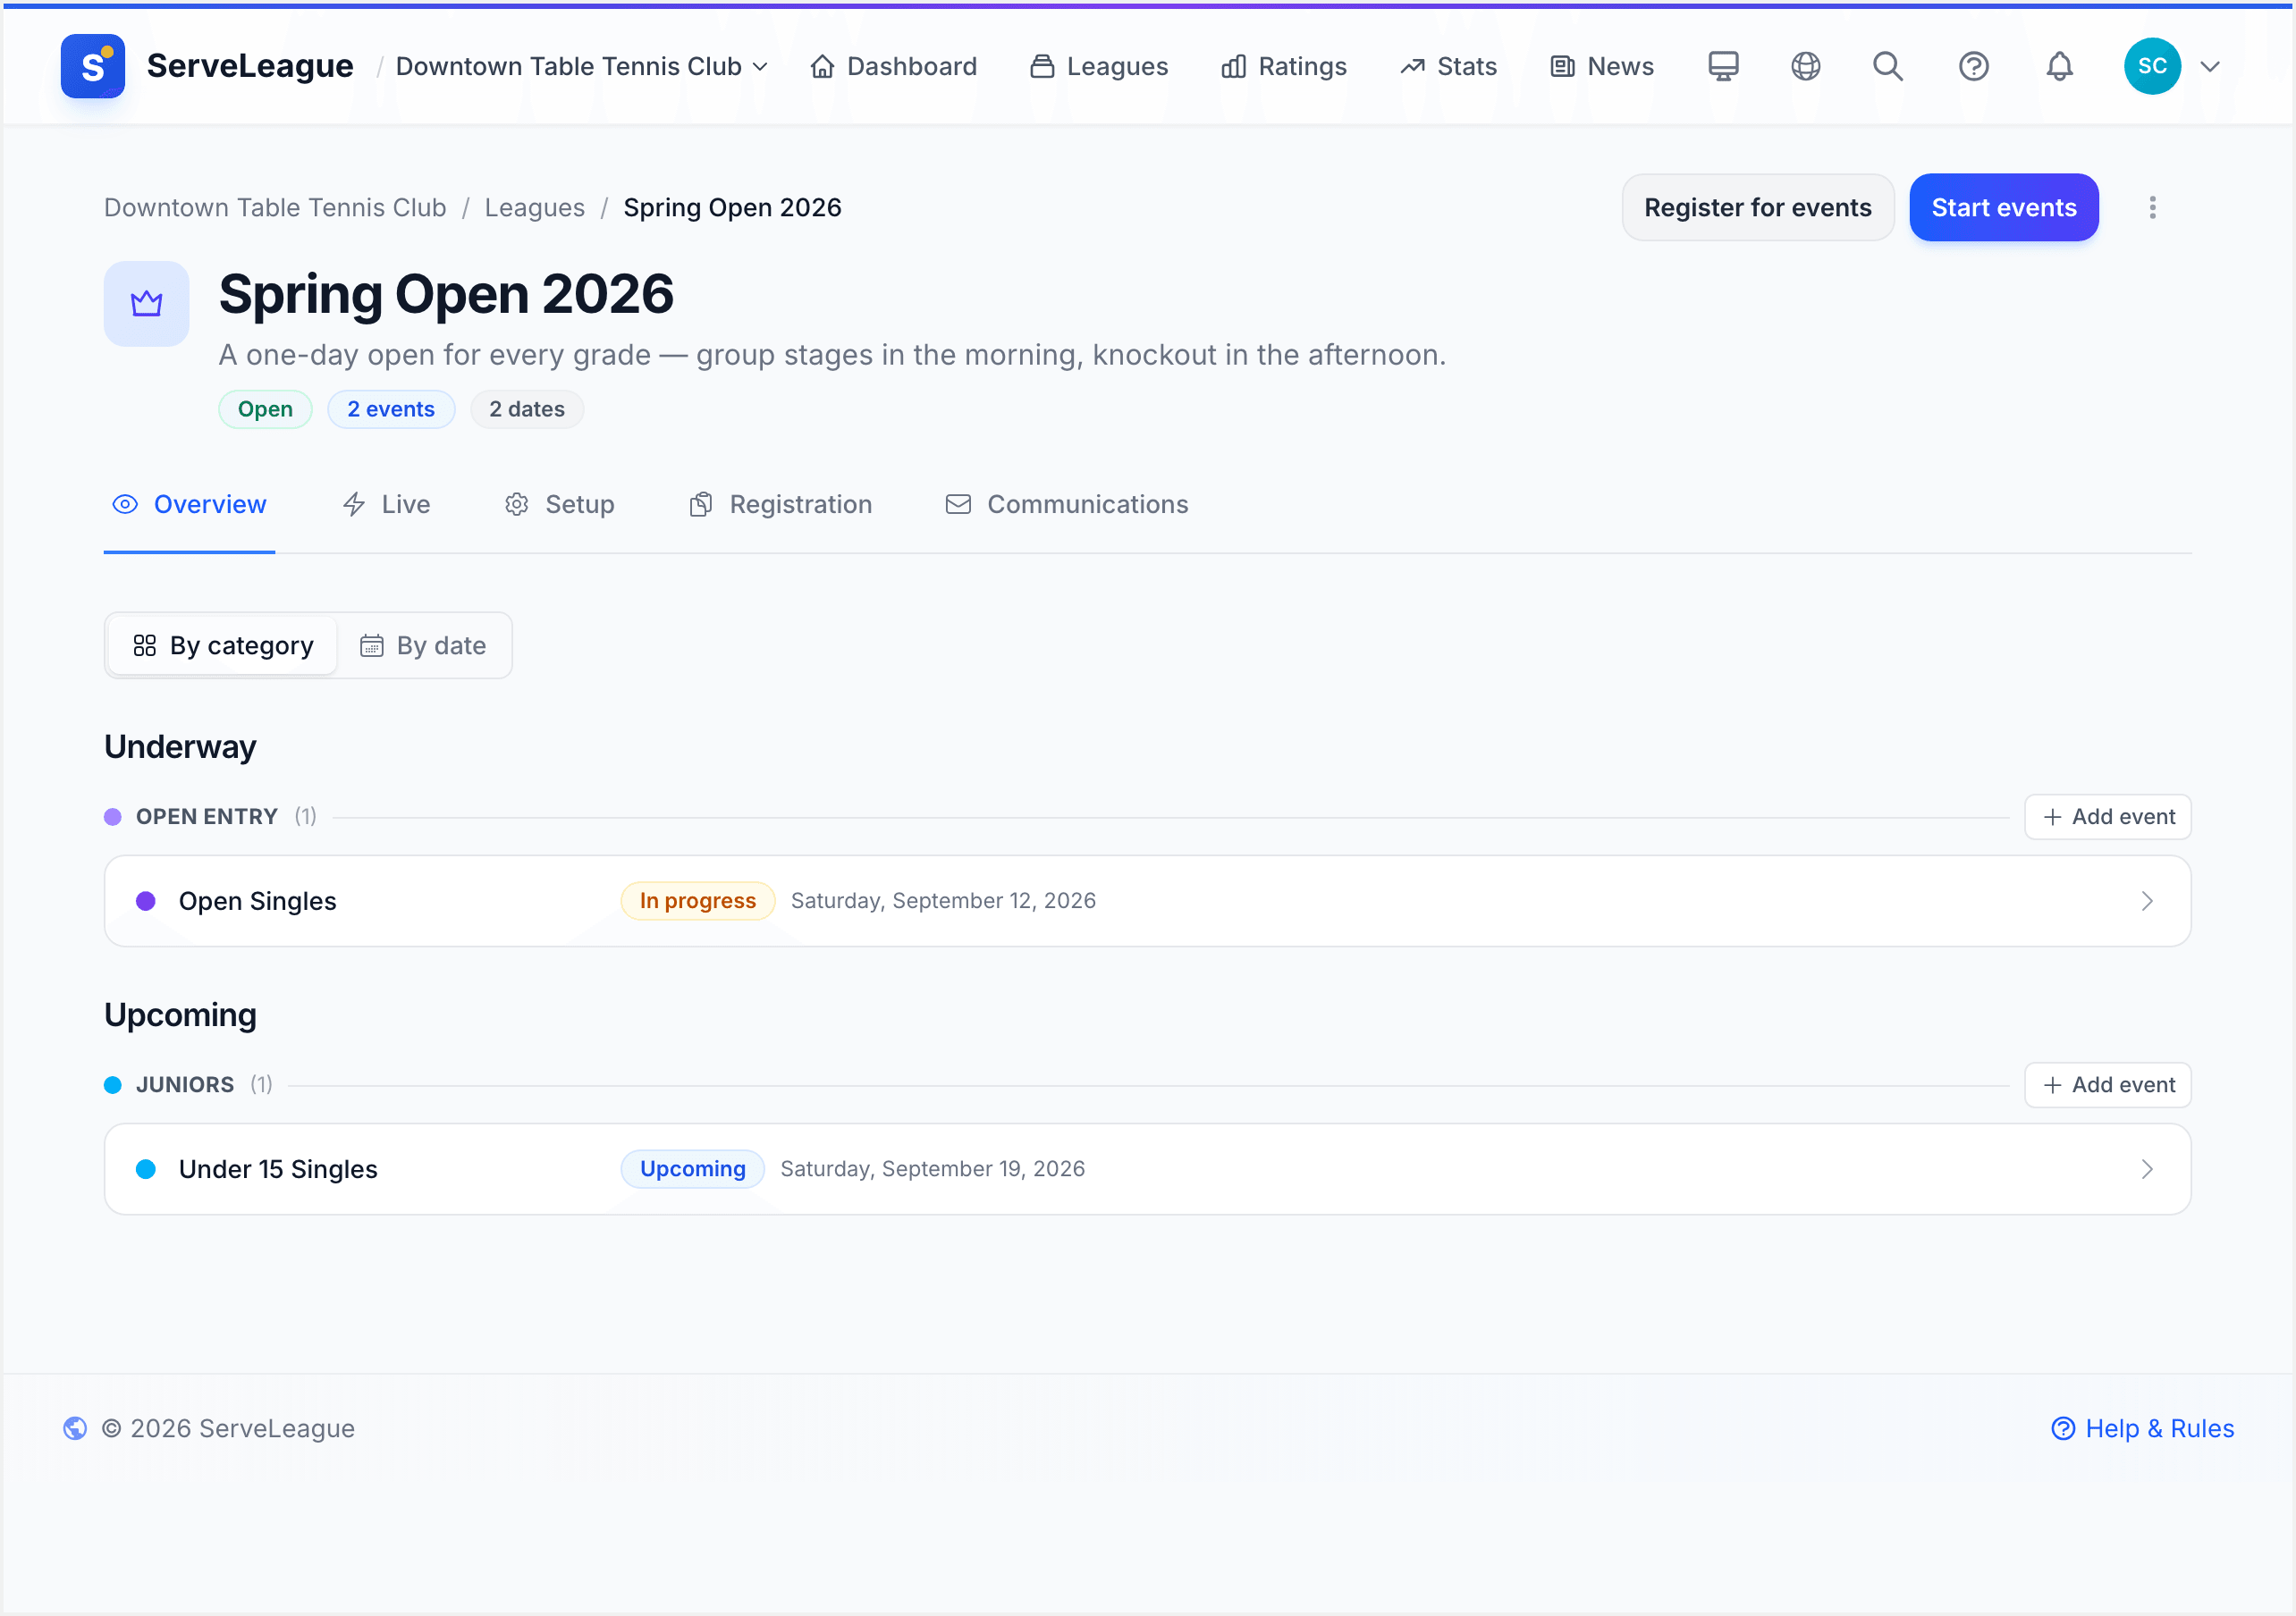Click the globe icon in the footer

(75, 1428)
